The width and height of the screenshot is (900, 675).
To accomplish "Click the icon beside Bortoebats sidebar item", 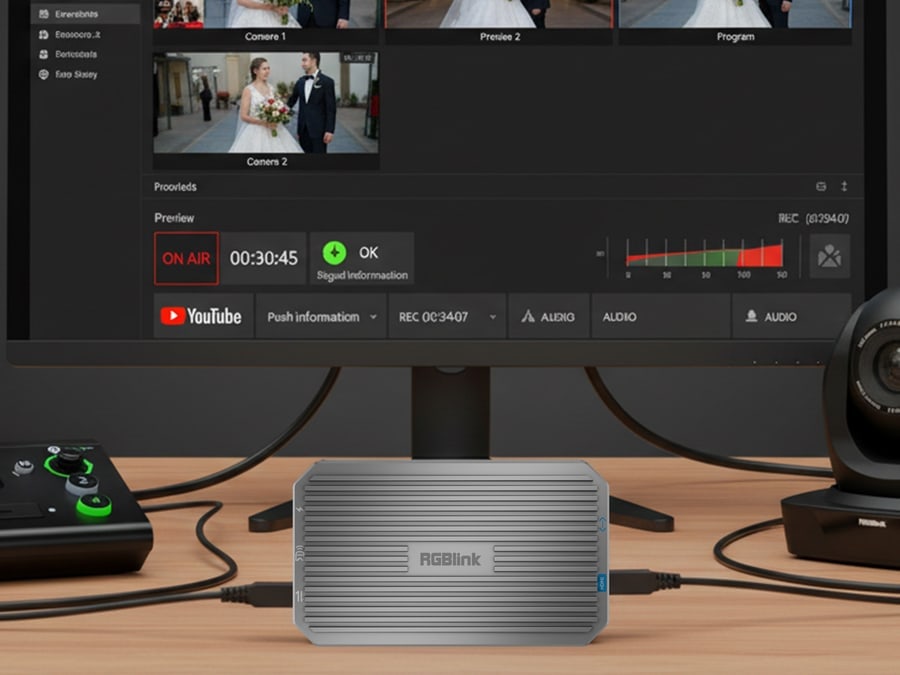I will coord(44,54).
